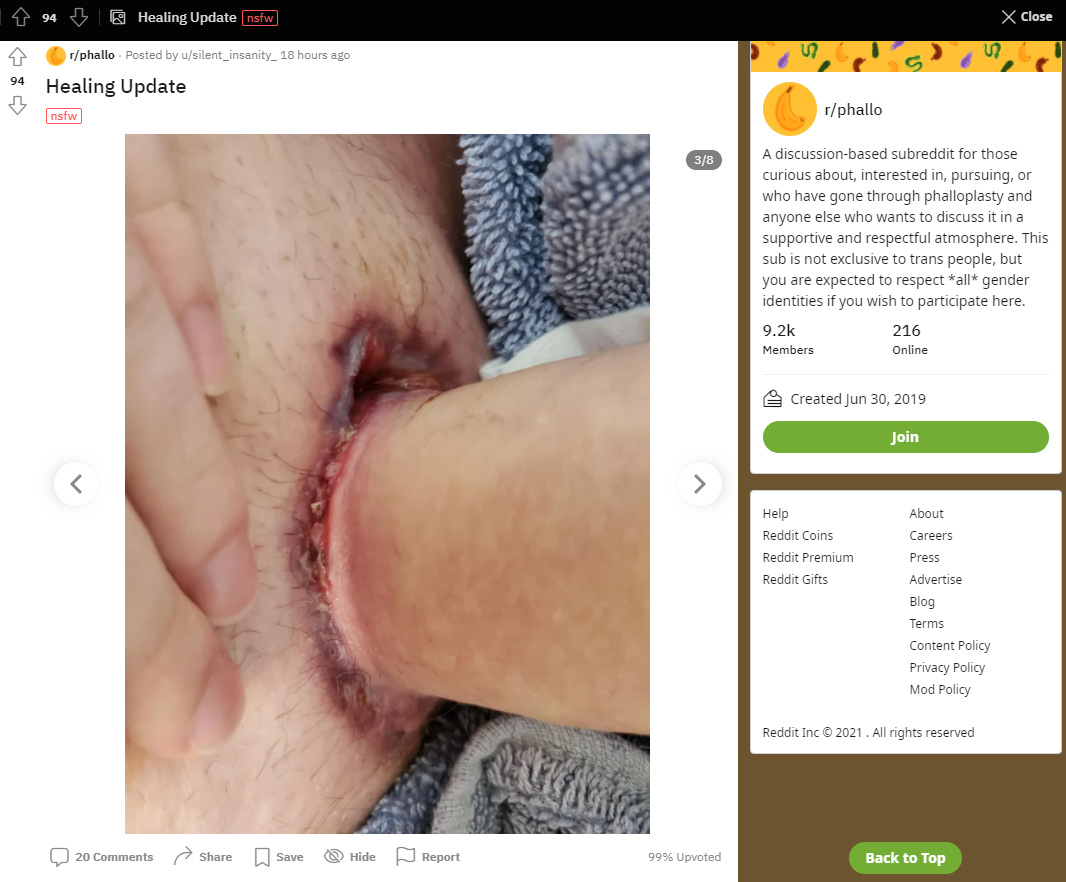Go to the next gallery image

click(x=700, y=484)
